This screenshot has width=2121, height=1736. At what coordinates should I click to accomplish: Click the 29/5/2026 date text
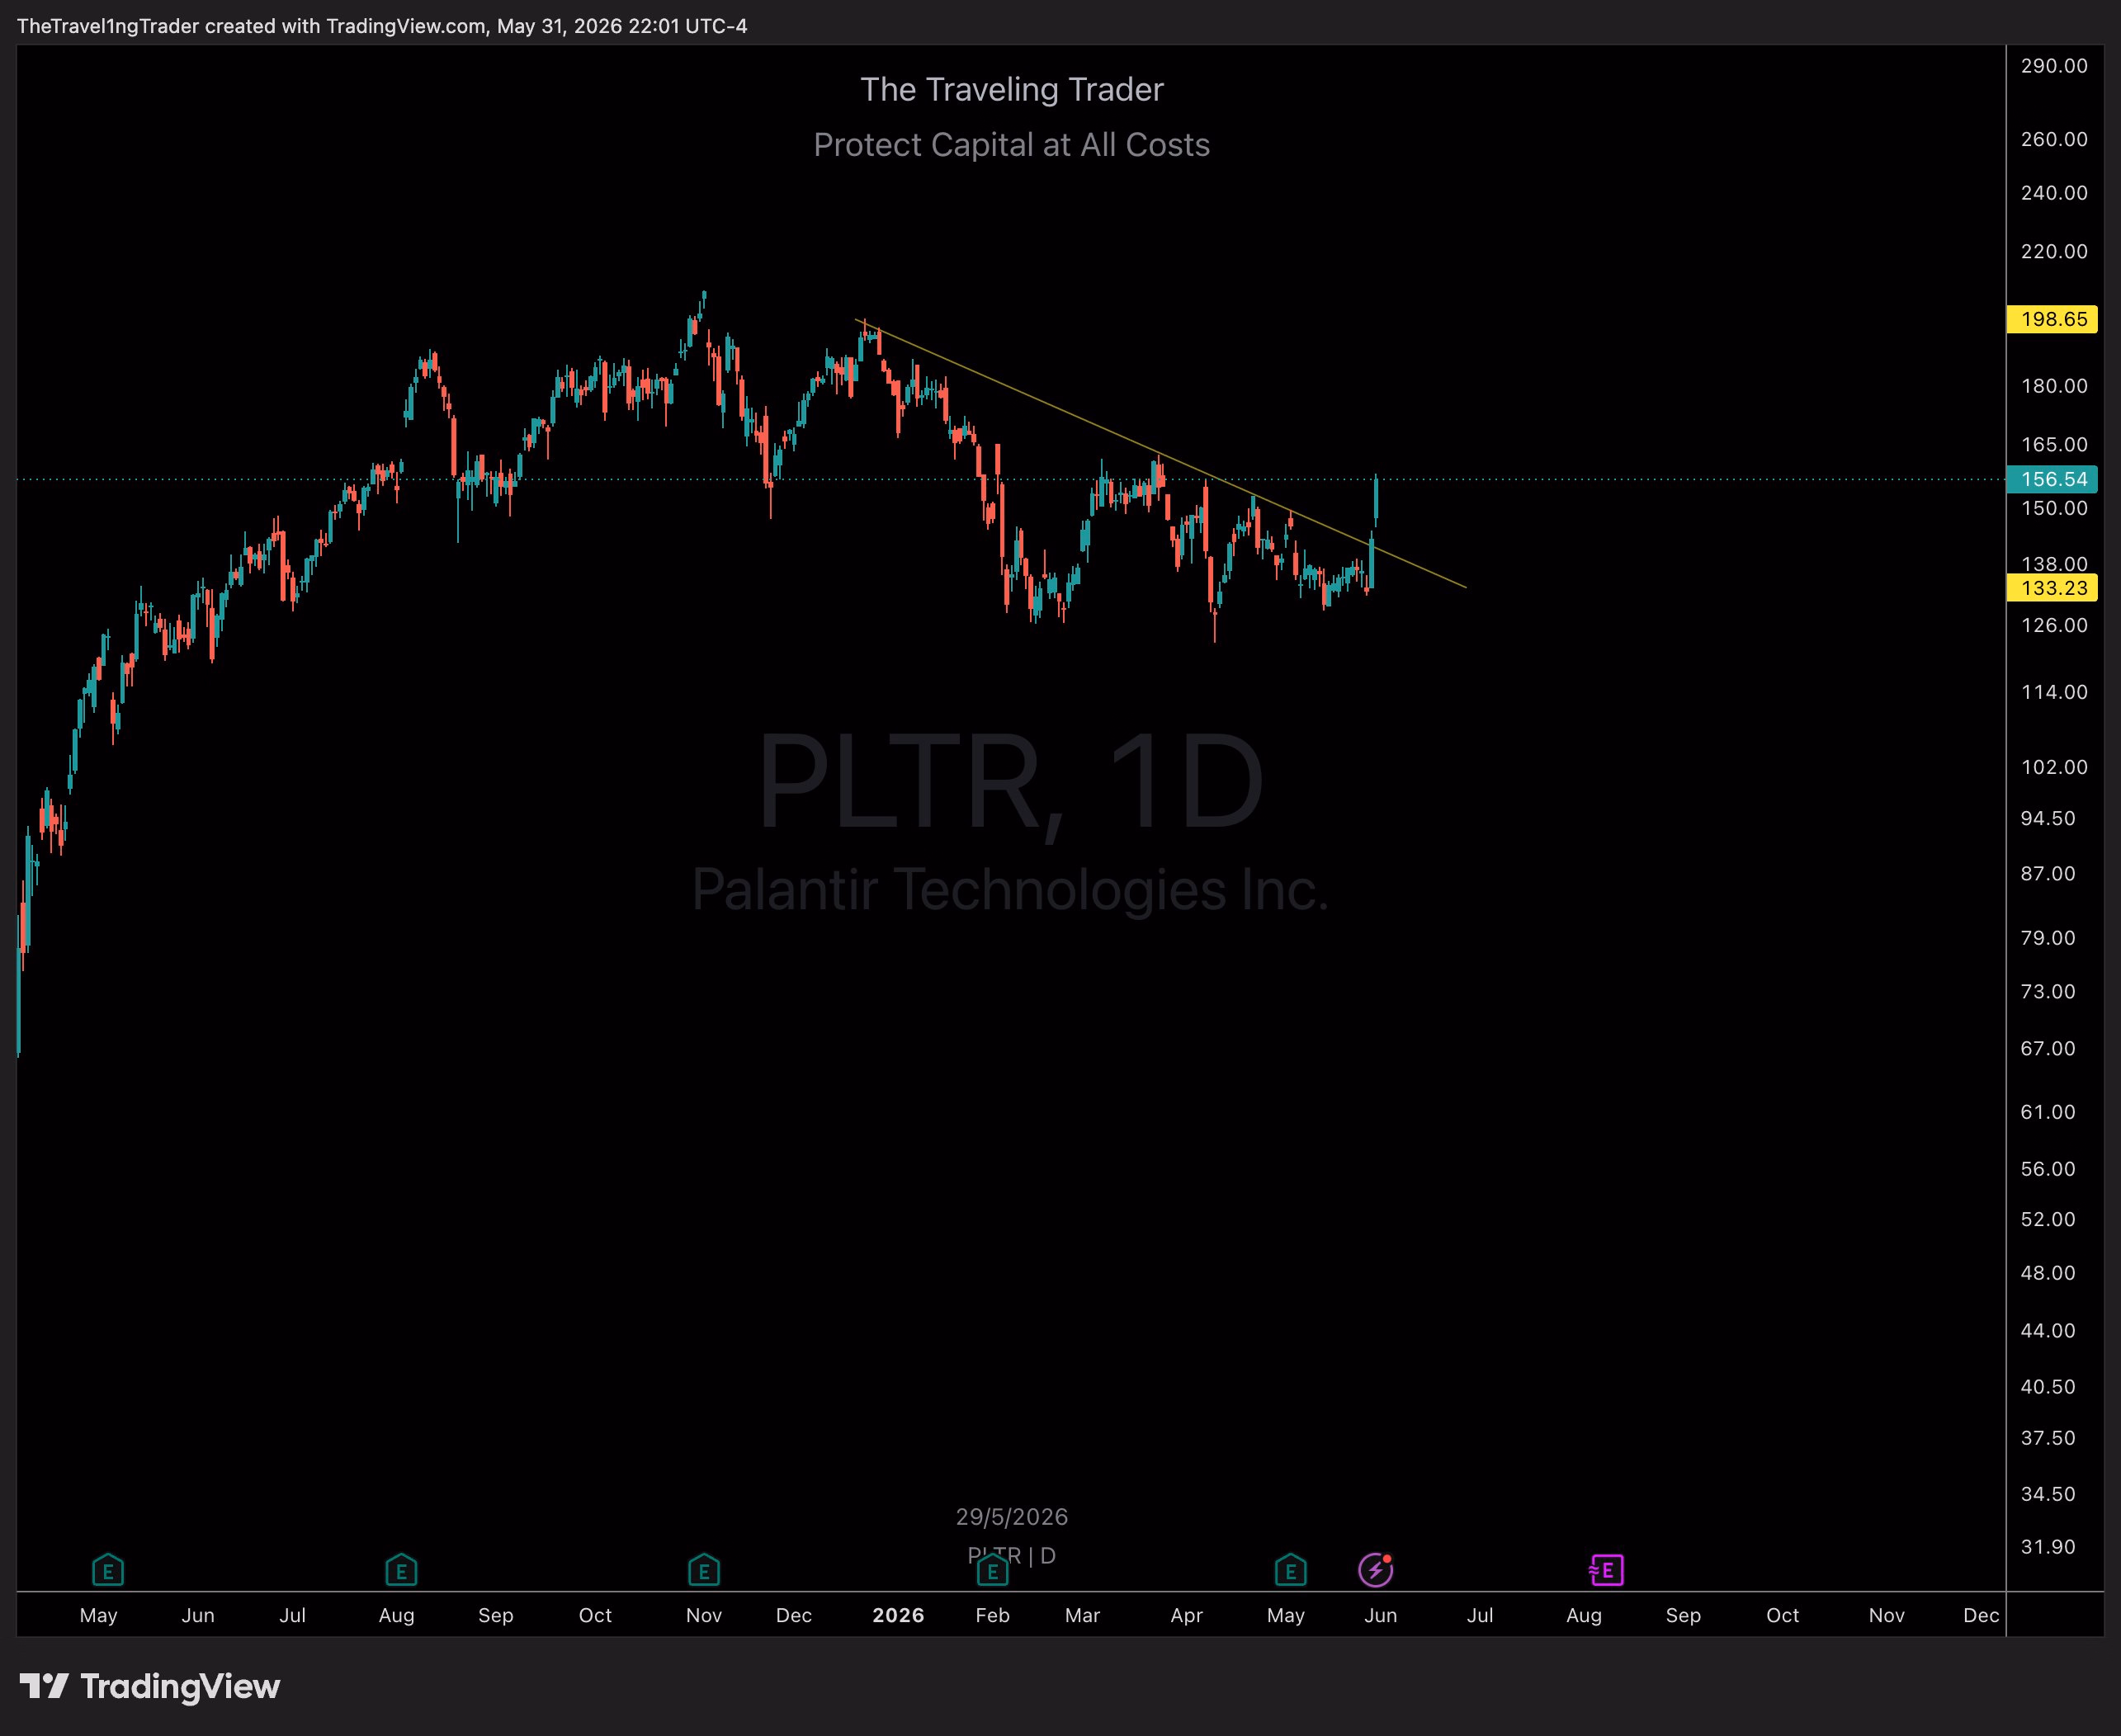(x=1012, y=1517)
